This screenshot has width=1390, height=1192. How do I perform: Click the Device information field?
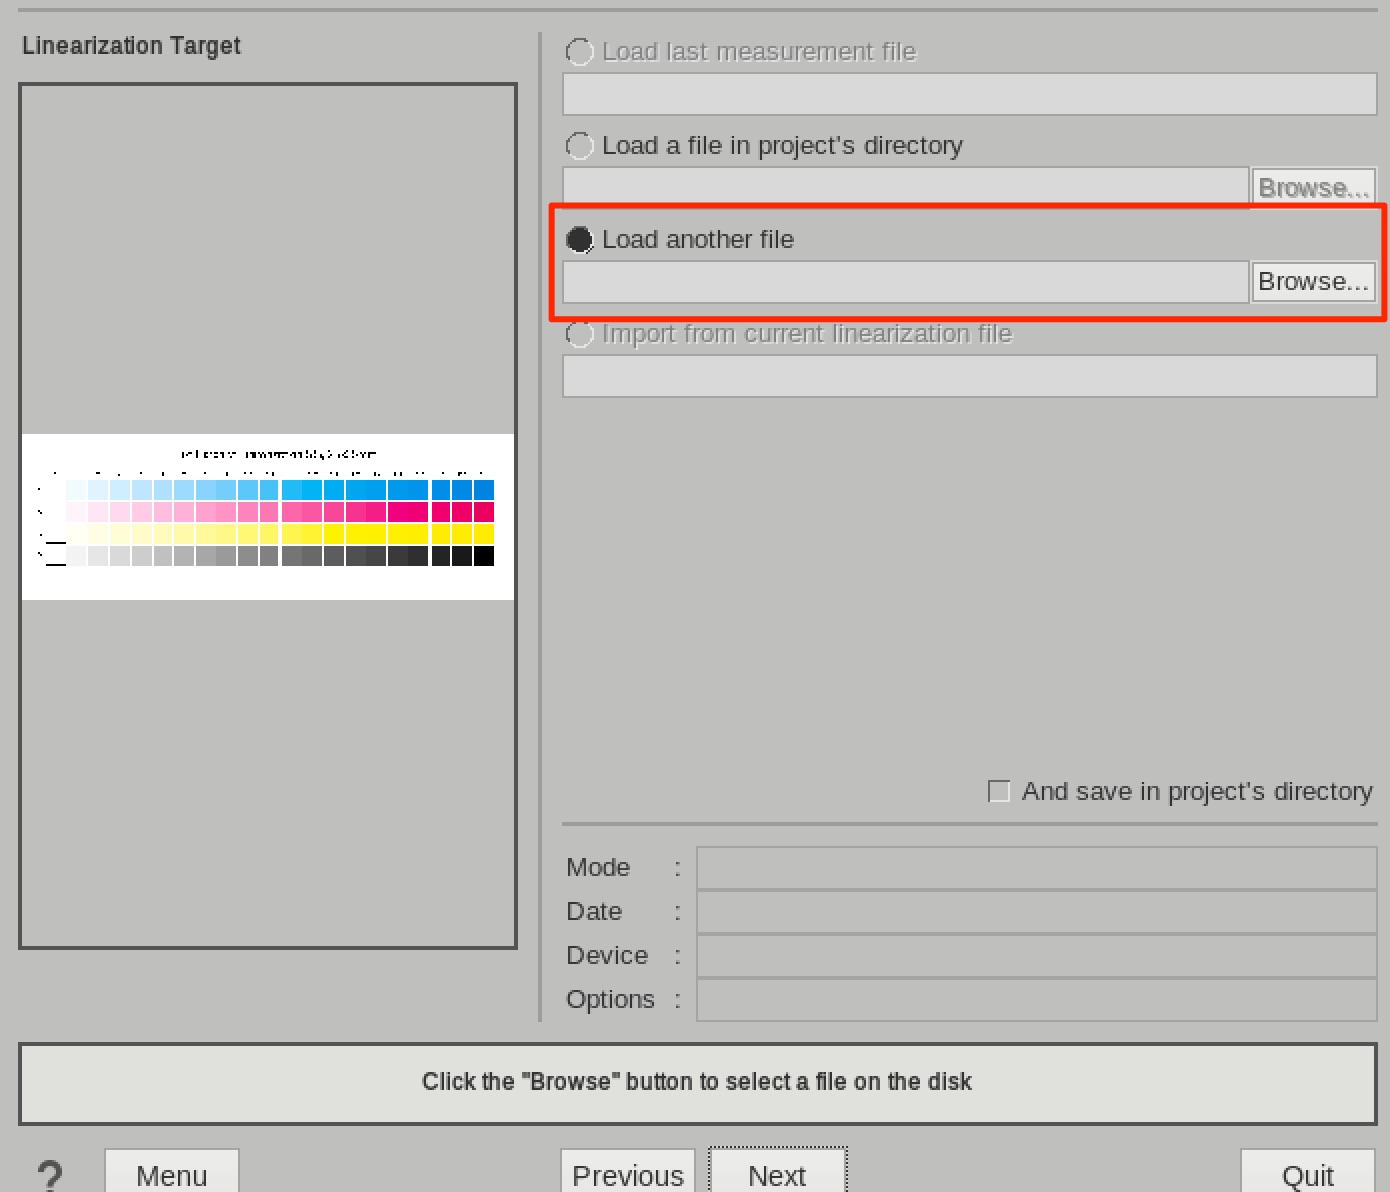point(1036,956)
